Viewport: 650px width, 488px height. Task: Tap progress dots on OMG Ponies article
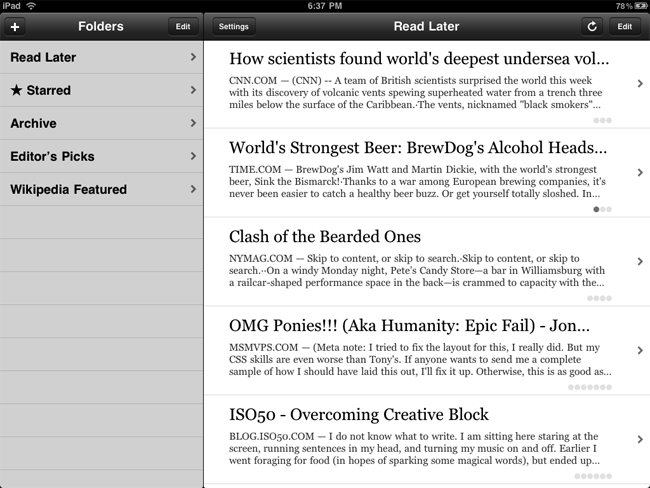pos(590,387)
